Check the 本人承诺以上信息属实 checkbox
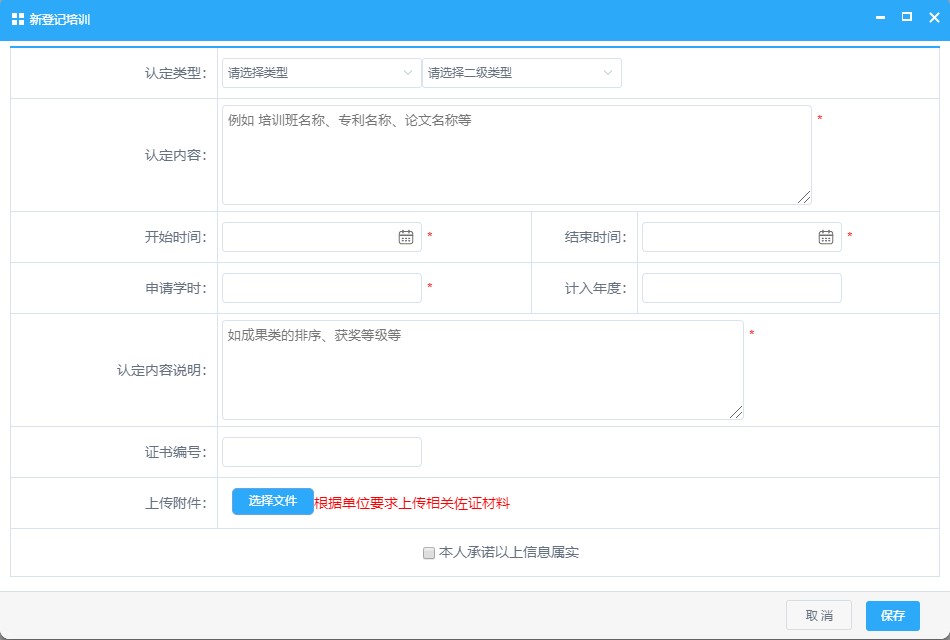 [429, 552]
